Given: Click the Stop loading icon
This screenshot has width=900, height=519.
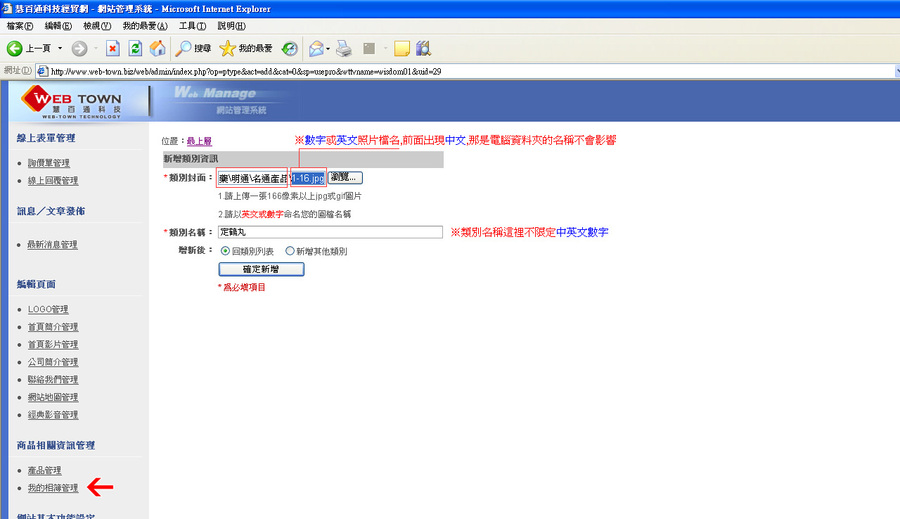Looking at the screenshot, I should click(x=112, y=49).
